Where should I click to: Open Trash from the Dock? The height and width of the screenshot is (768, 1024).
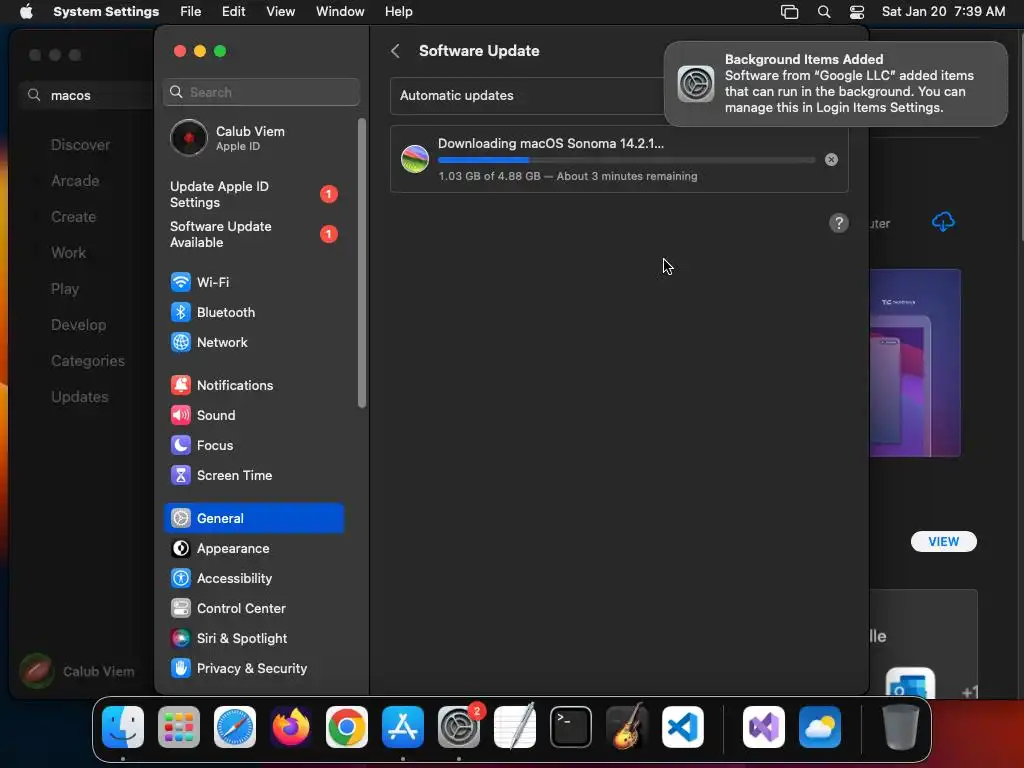pyautogui.click(x=901, y=727)
